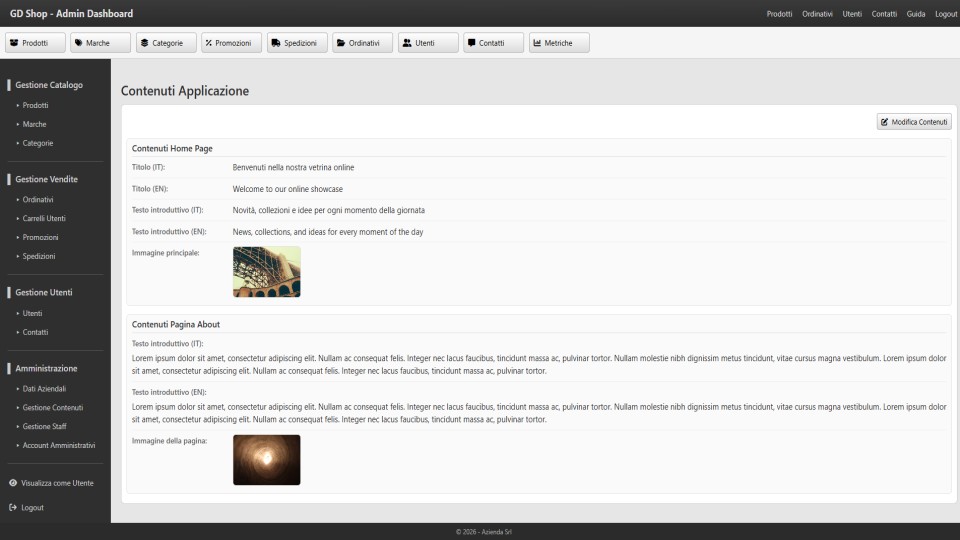Click the GD Shop - Admin Dashboard title
The image size is (960, 540).
[x=71, y=13]
